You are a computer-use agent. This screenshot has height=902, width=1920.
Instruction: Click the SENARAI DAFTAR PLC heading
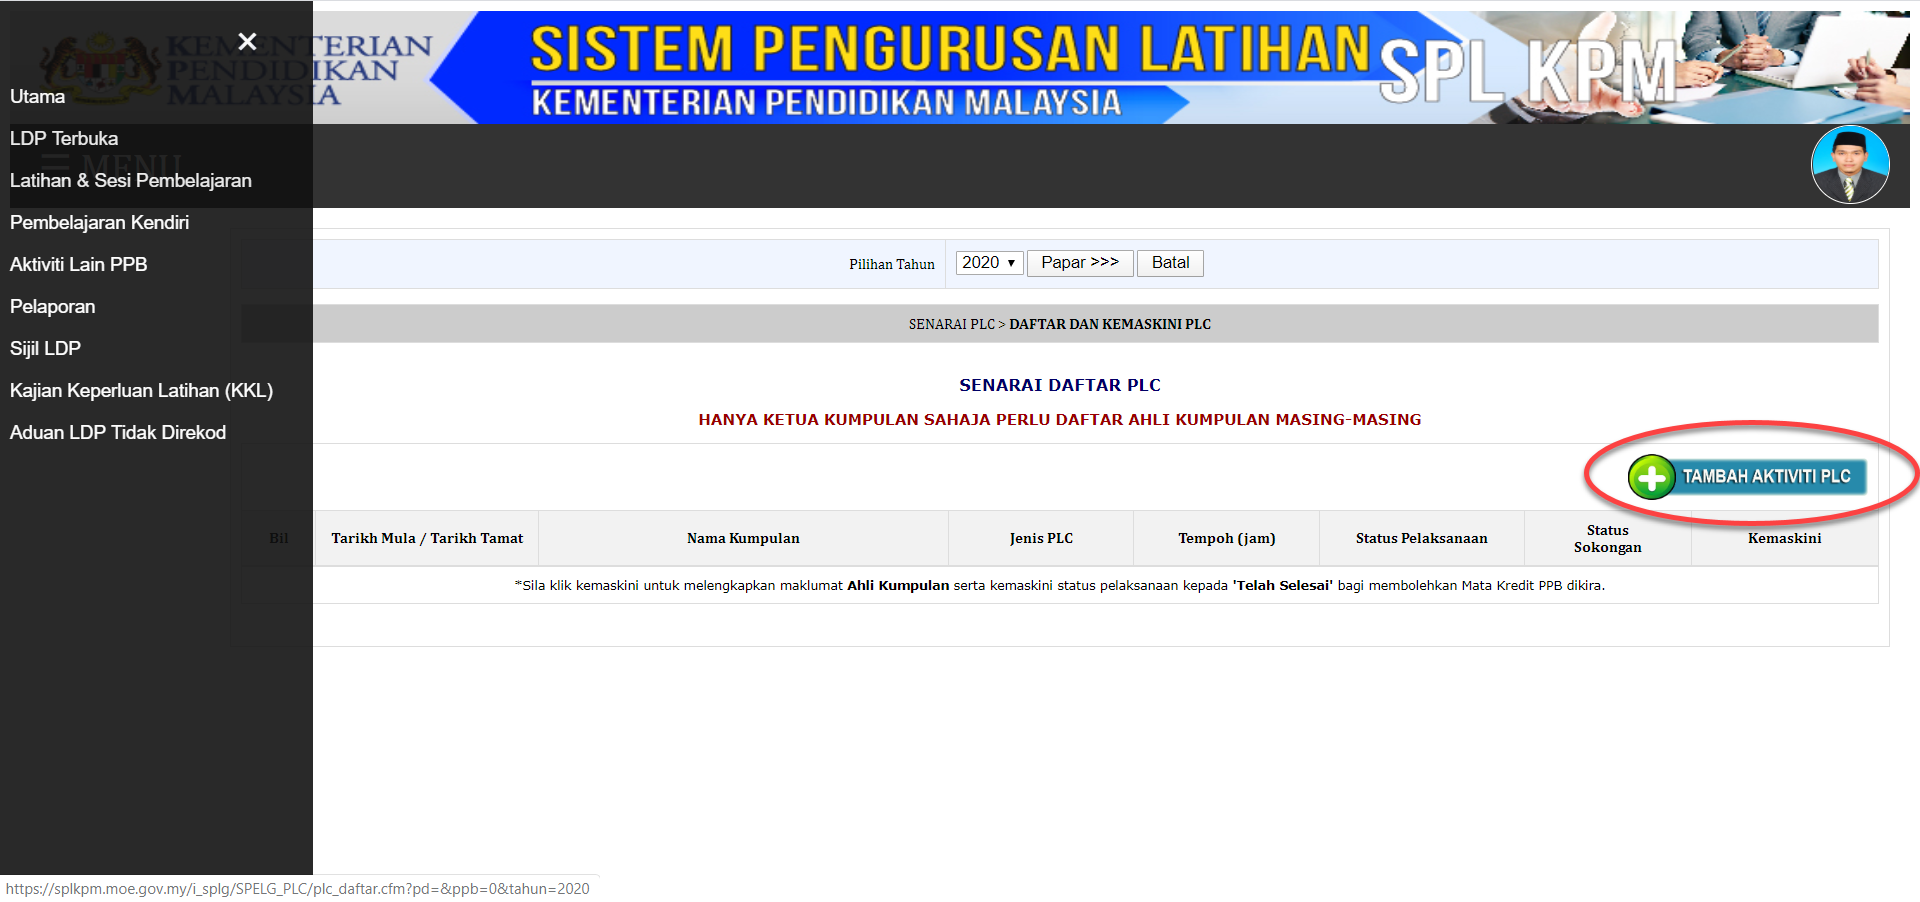1060,385
